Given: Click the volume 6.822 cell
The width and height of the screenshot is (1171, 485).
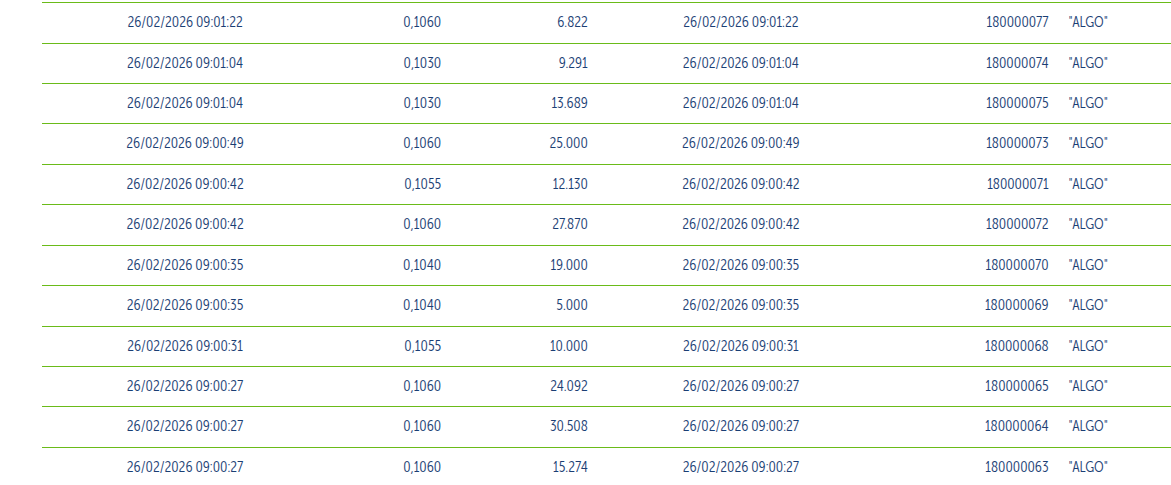Looking at the screenshot, I should coord(572,22).
